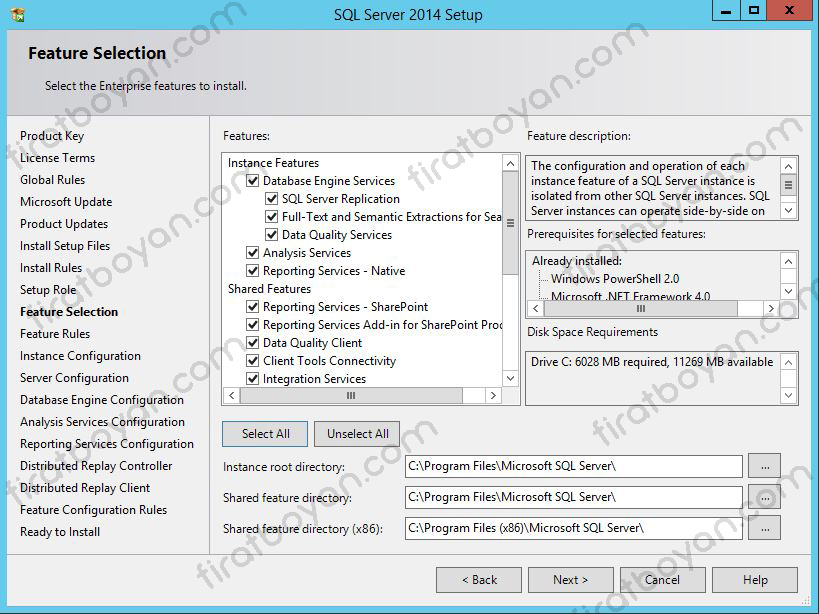The width and height of the screenshot is (819, 614).
Task: Feature description scroll down arrow
Action: (x=789, y=210)
